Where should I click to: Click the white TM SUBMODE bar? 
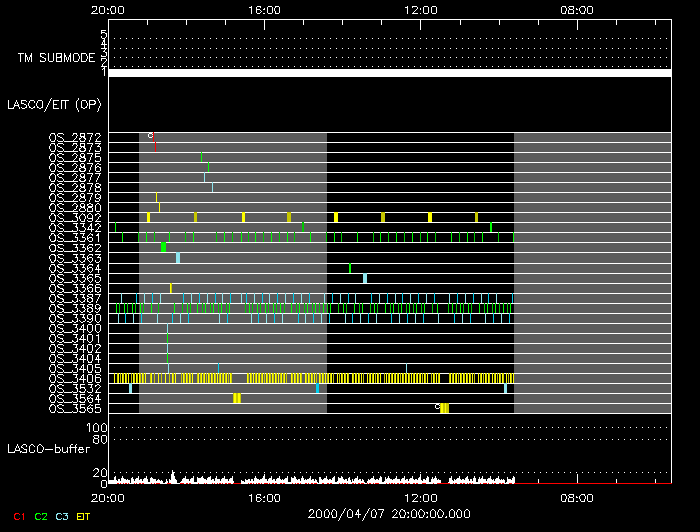click(389, 73)
